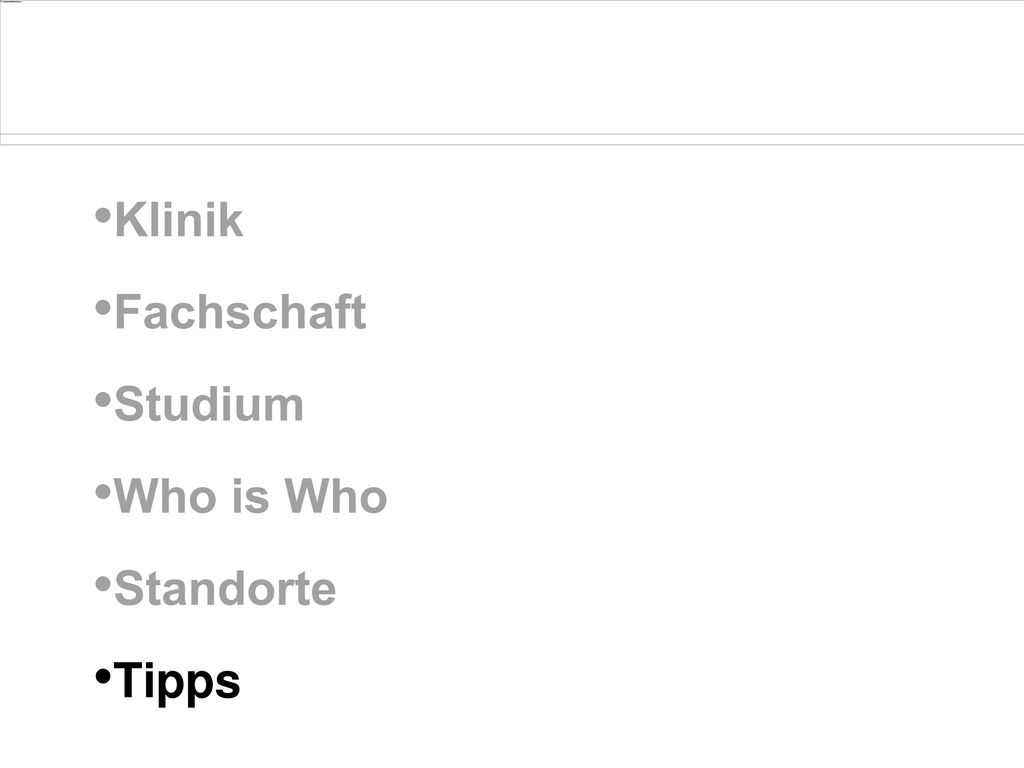Click the last Who in fourth entry
1024x768 pixels.
(336, 496)
